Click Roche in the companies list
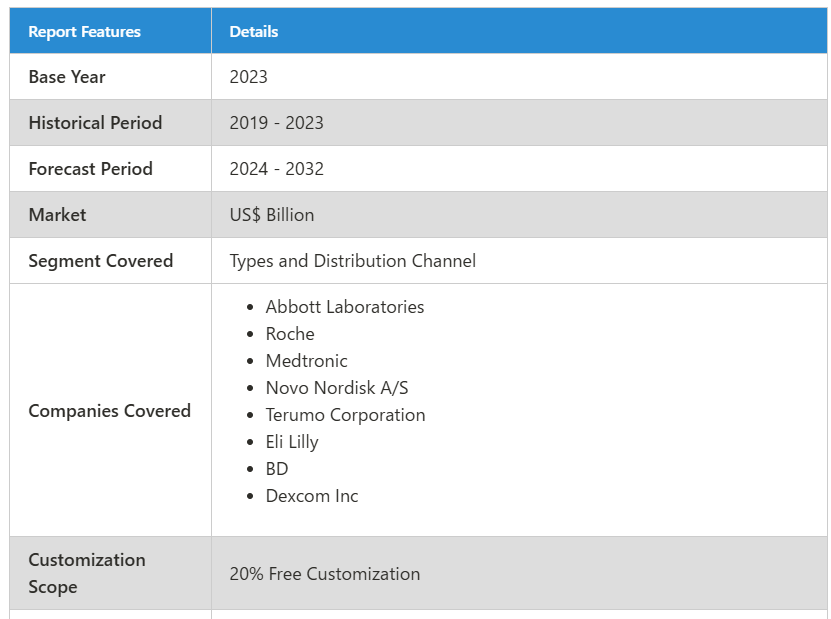831x619 pixels. (290, 334)
